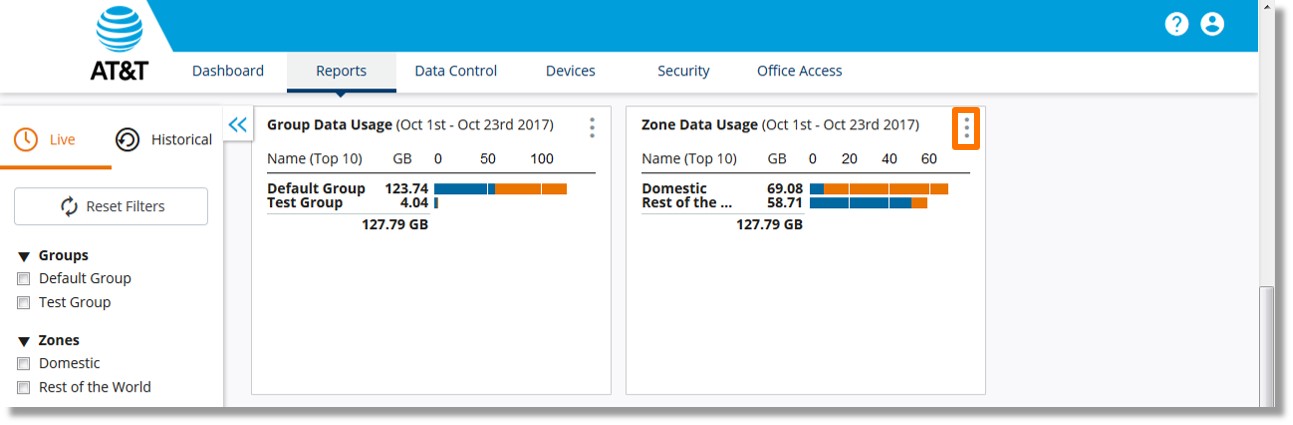Viewport: 1293px width, 425px height.
Task: Go to the Devices tab
Action: (570, 71)
